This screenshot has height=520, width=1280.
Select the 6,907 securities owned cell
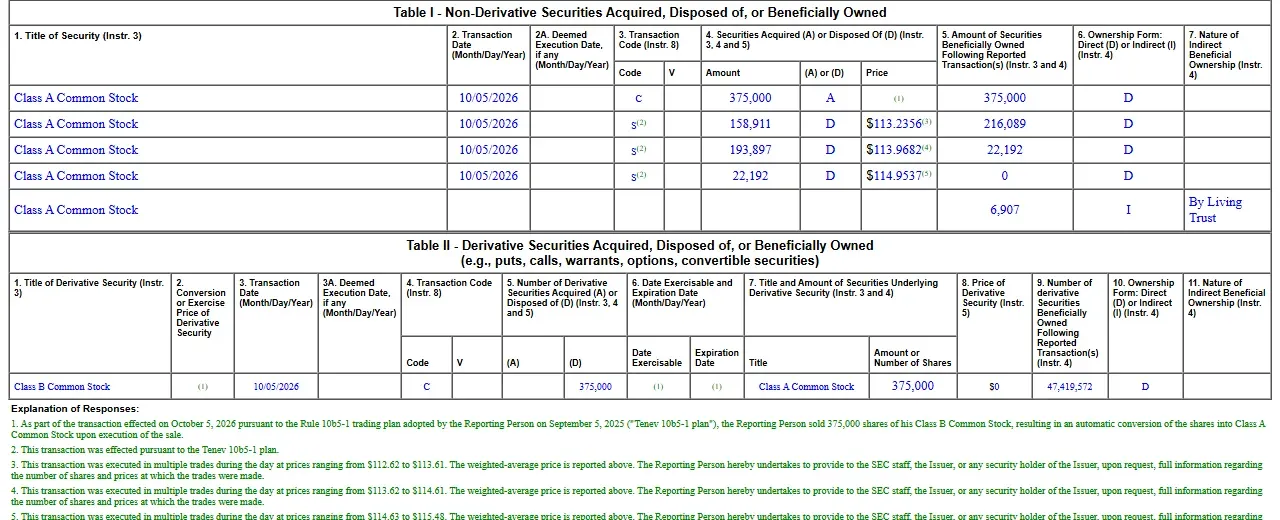[x=1005, y=210]
